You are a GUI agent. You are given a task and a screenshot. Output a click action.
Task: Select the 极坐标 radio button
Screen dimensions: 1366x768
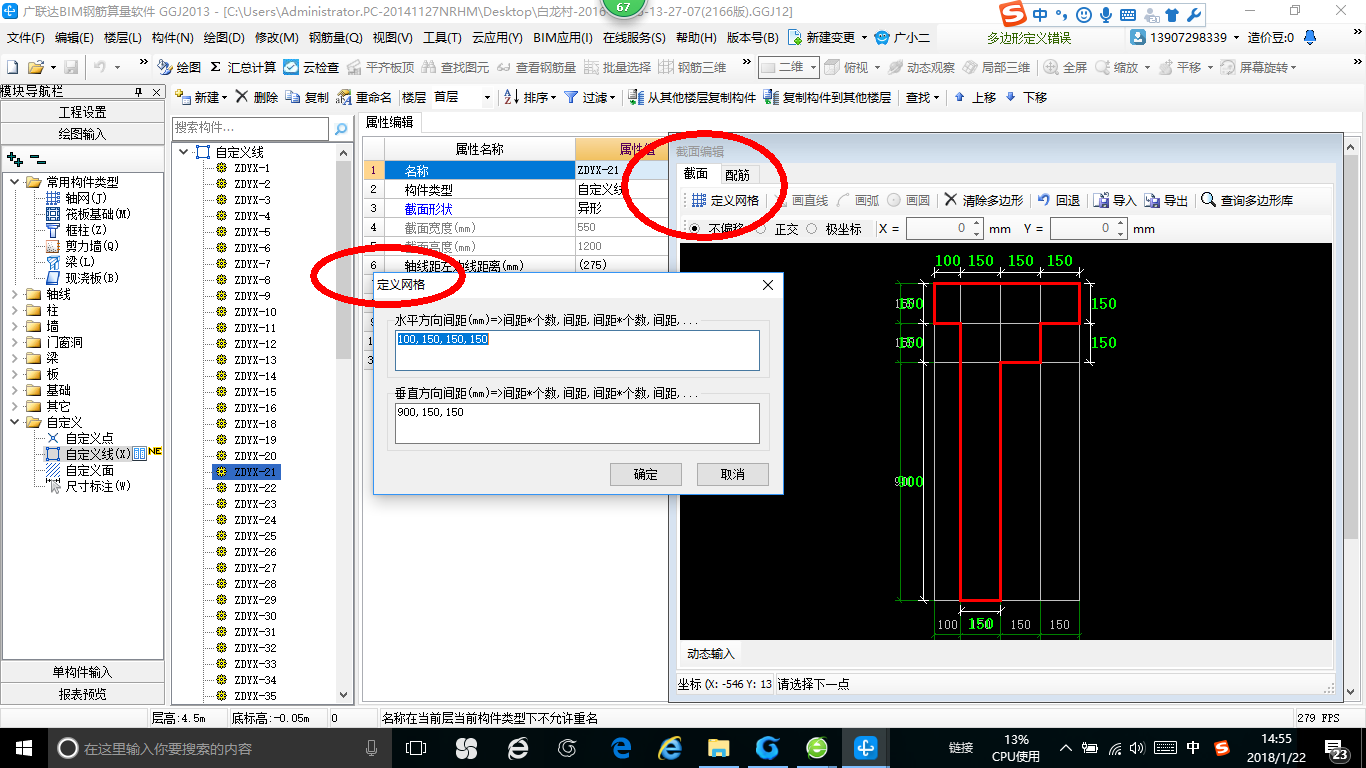tap(812, 229)
